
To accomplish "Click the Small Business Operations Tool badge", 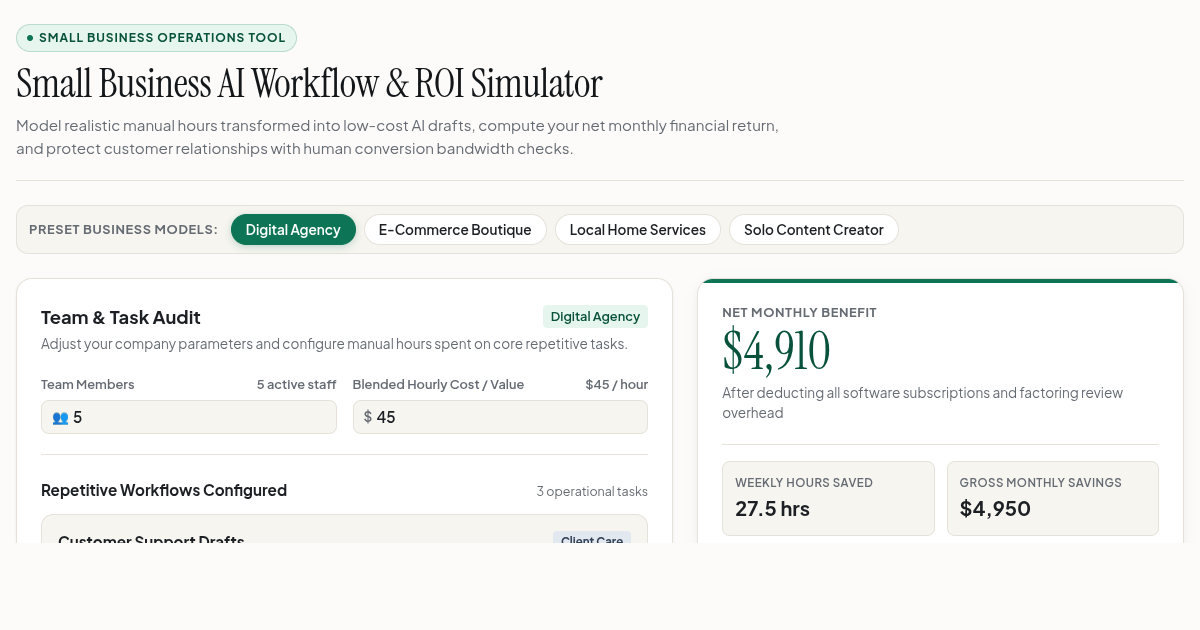I will coord(156,38).
